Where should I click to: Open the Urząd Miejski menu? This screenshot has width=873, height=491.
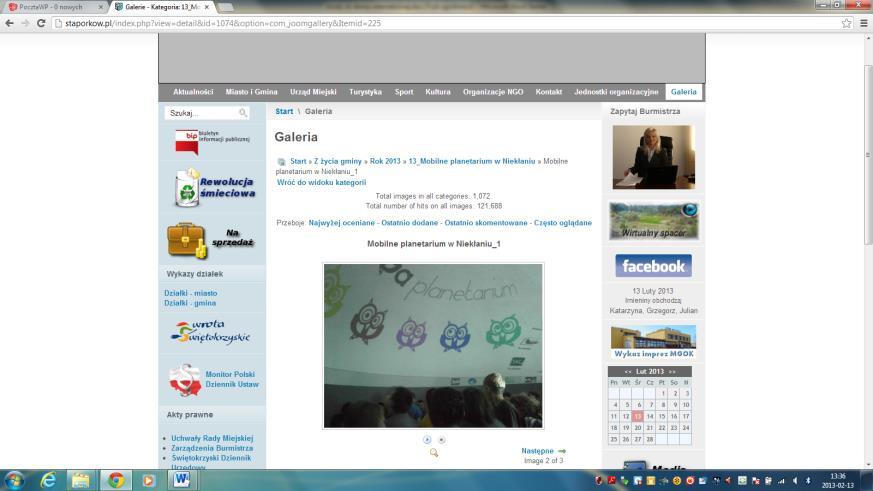[313, 92]
